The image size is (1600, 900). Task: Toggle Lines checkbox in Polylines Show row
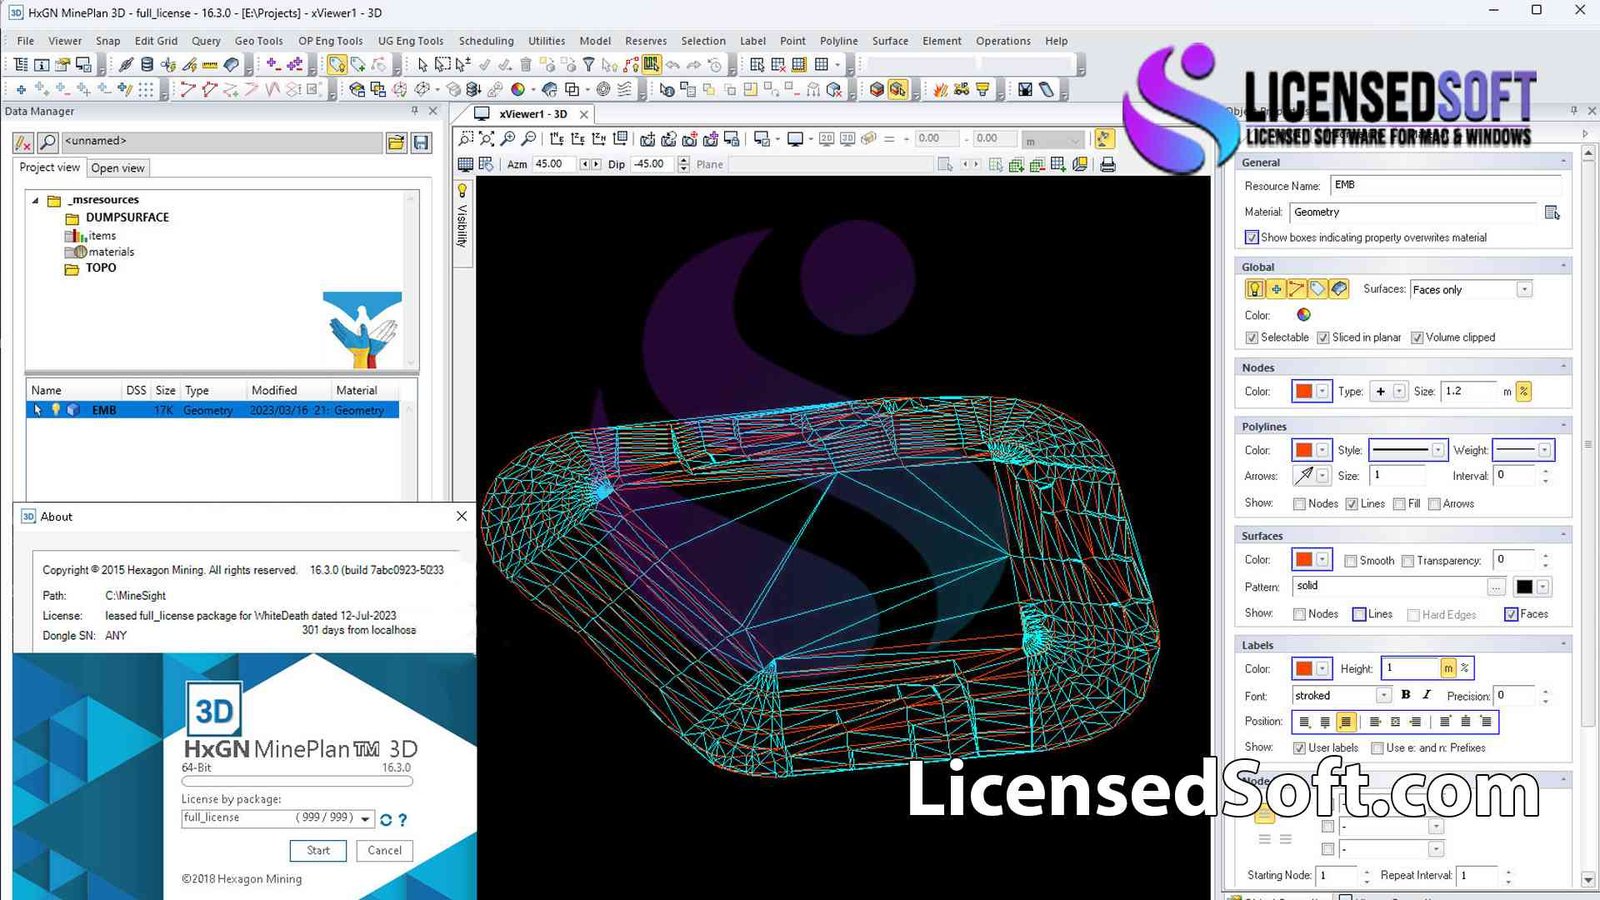tap(1351, 504)
